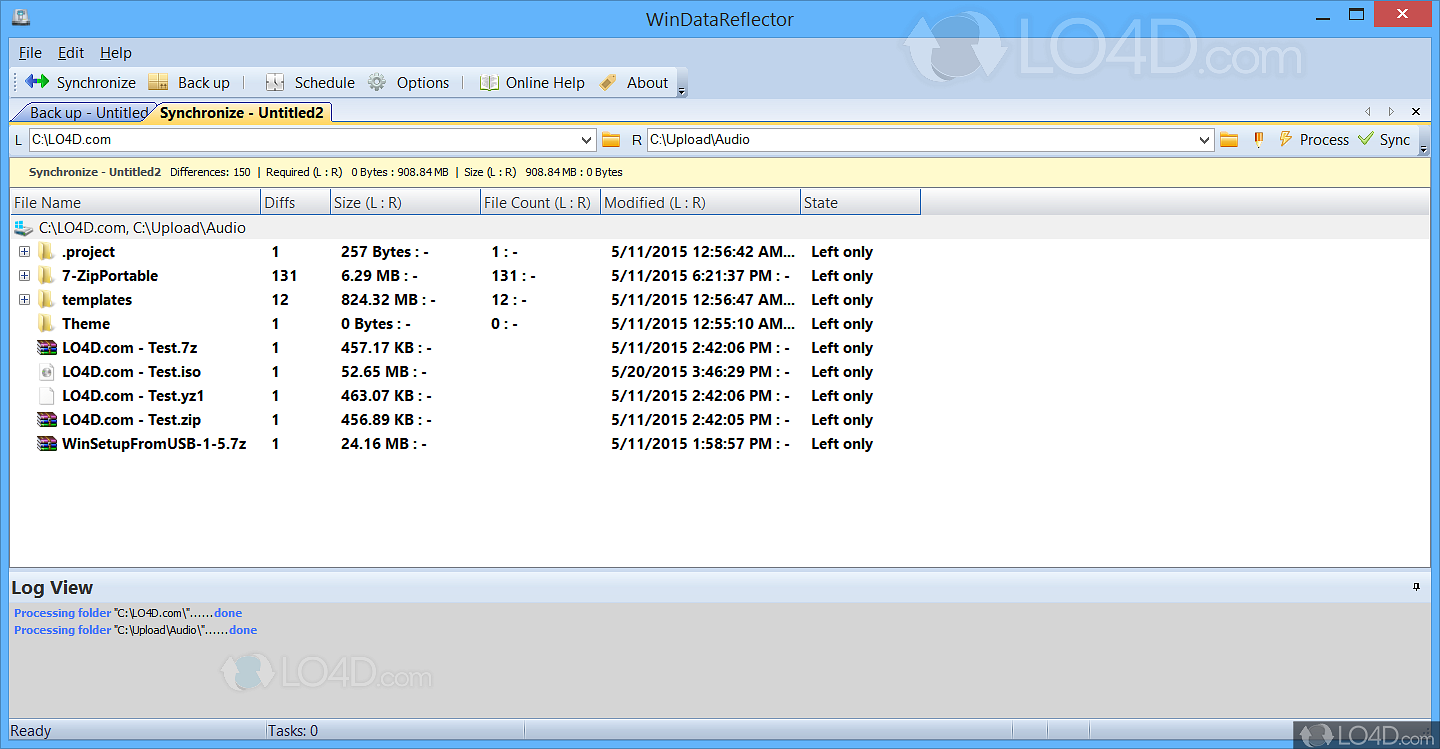Expand the 7-ZipPortable folder node
The height and width of the screenshot is (749, 1440).
(23, 275)
